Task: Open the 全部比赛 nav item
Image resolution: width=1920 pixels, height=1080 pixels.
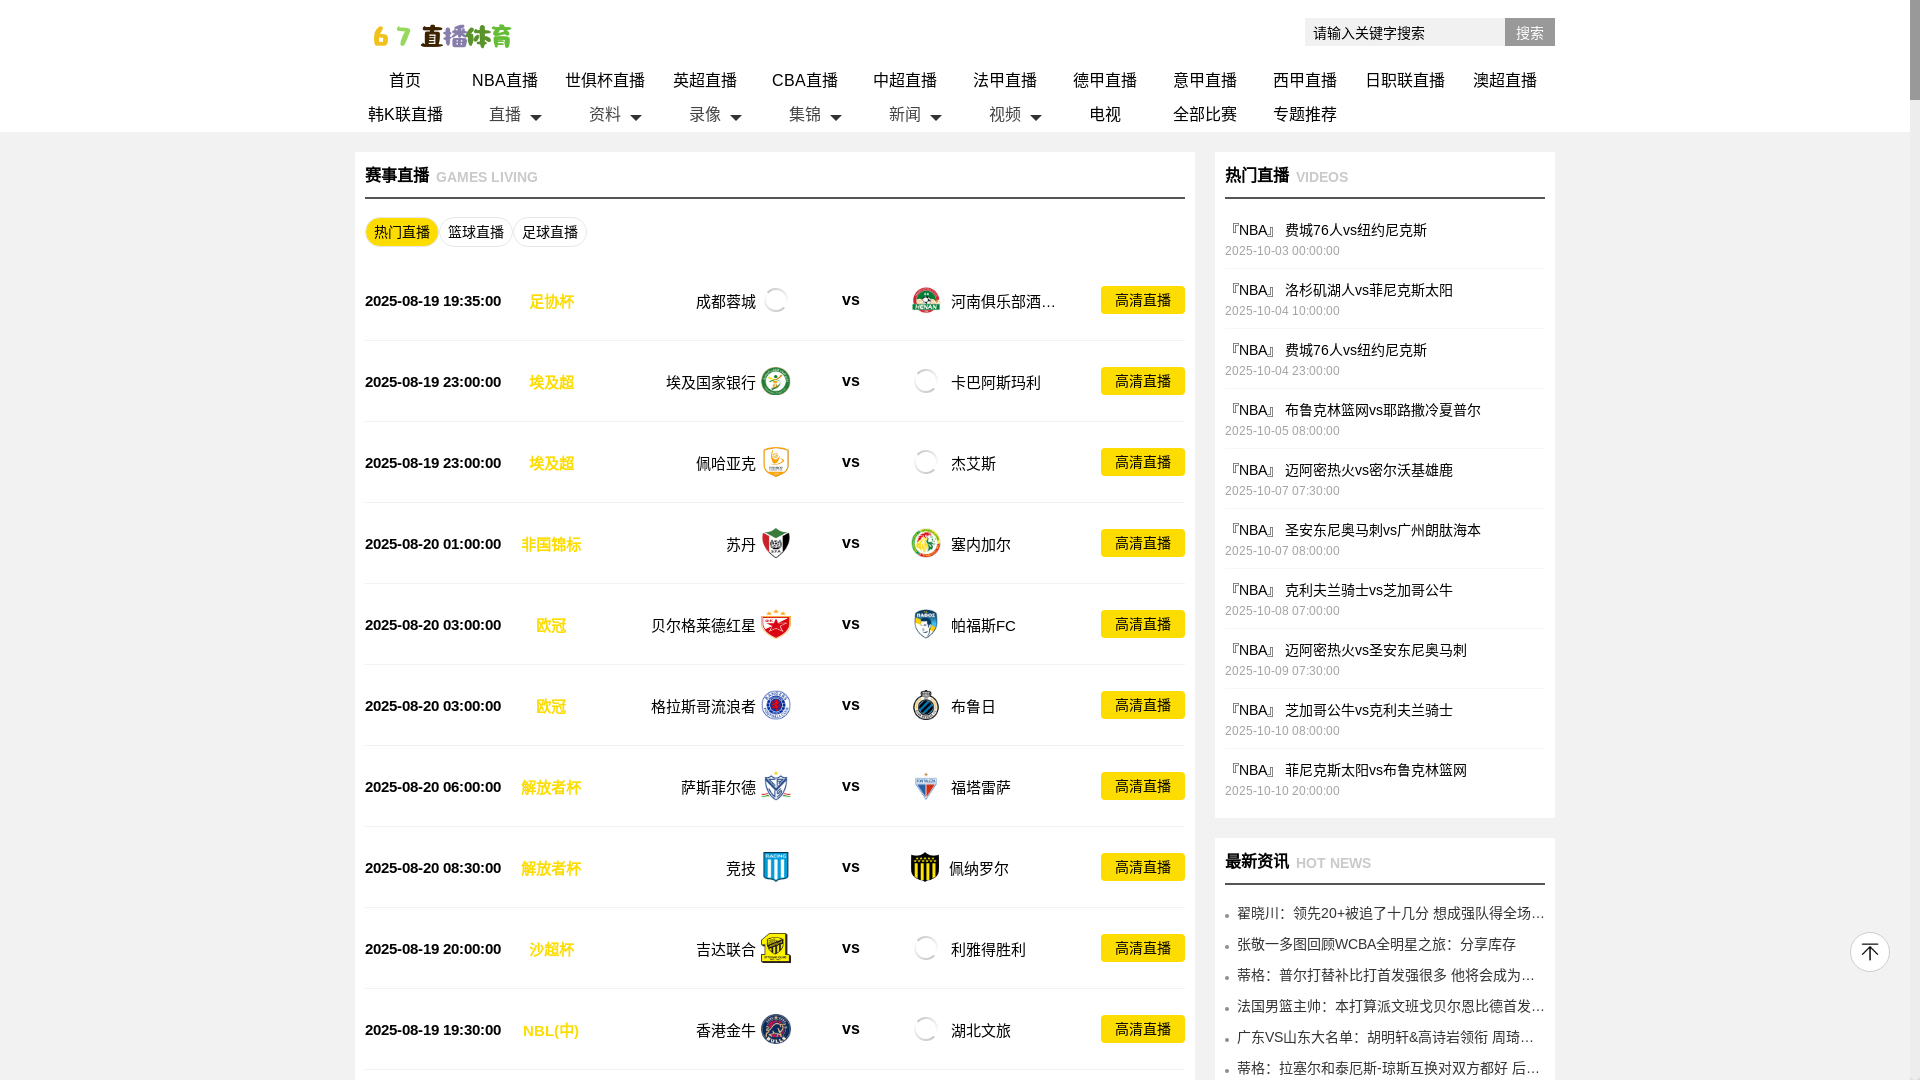Action: point(1205,114)
